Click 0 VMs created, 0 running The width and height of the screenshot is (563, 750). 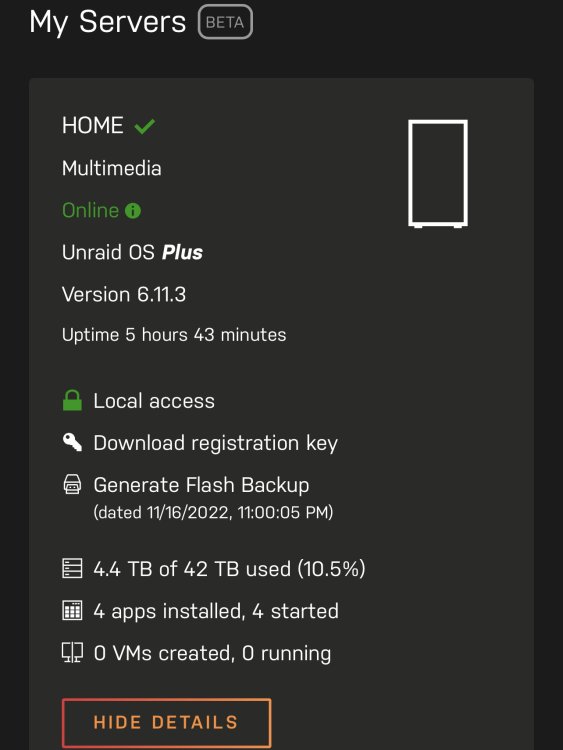click(212, 653)
